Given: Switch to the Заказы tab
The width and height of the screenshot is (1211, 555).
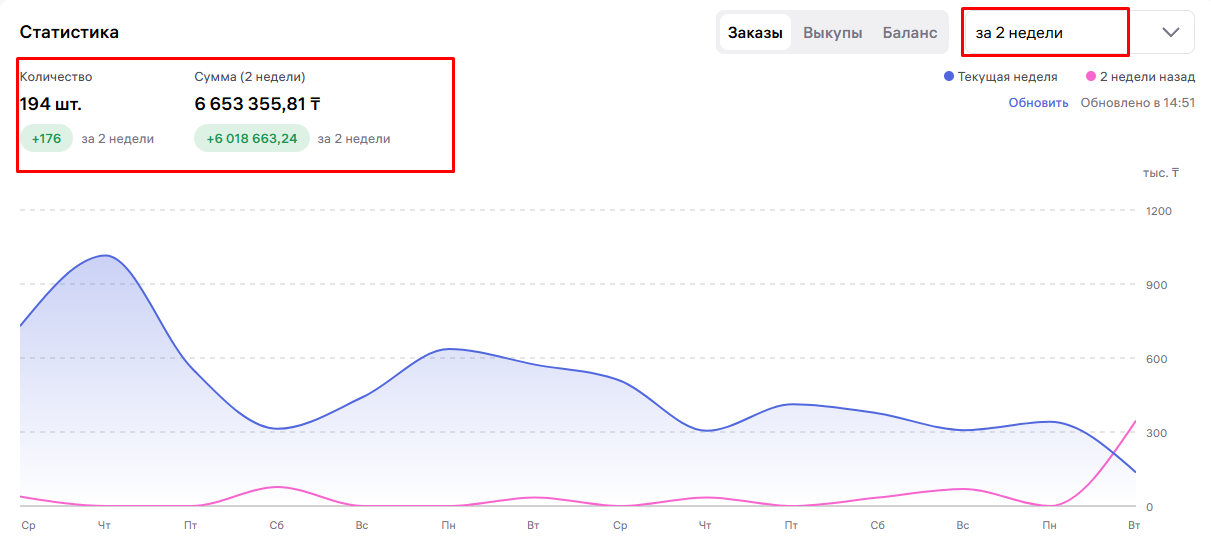Looking at the screenshot, I should pos(755,32).
